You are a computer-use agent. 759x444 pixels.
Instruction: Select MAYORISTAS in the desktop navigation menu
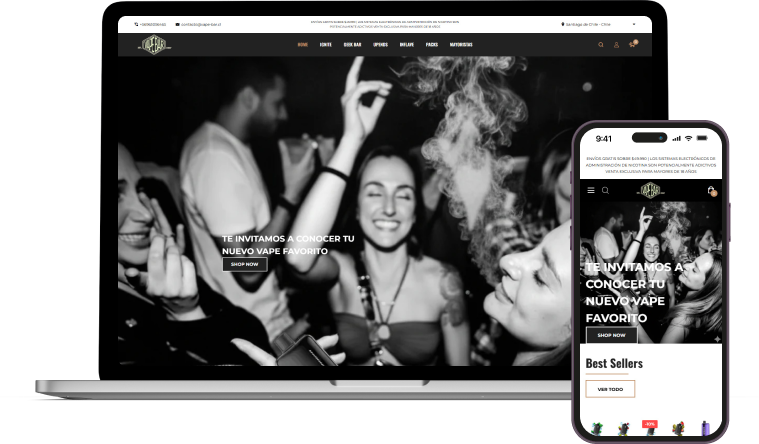pyautogui.click(x=461, y=45)
